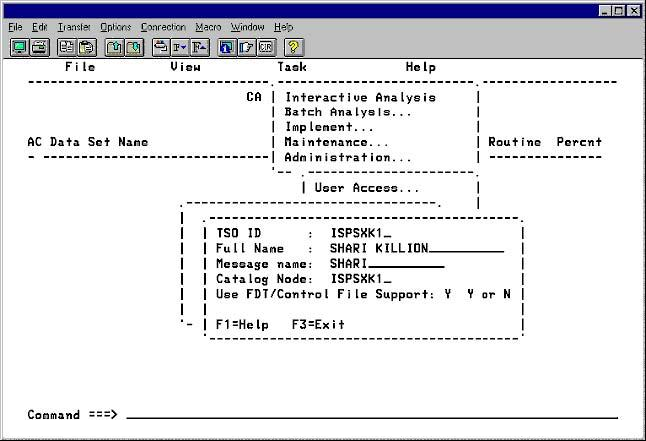
Task: Open the Options menu
Action: click(x=116, y=27)
